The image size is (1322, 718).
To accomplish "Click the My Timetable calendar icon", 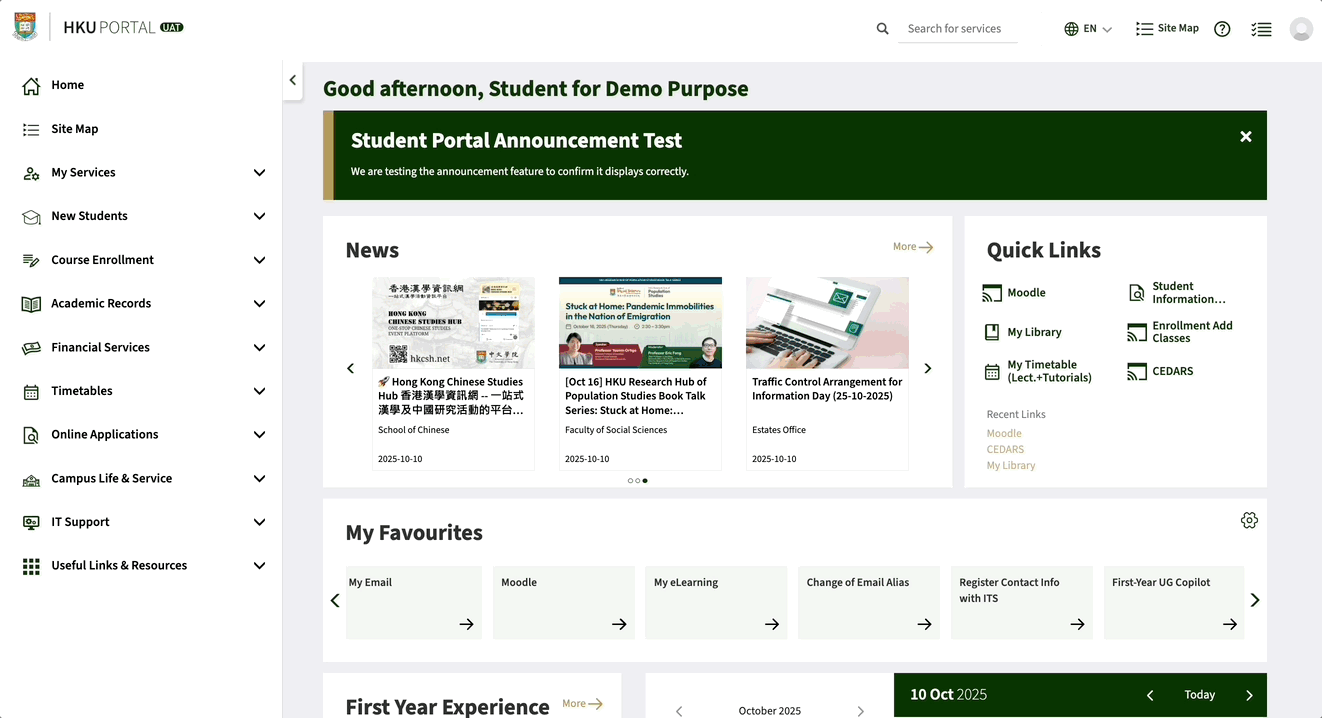I will (x=992, y=372).
